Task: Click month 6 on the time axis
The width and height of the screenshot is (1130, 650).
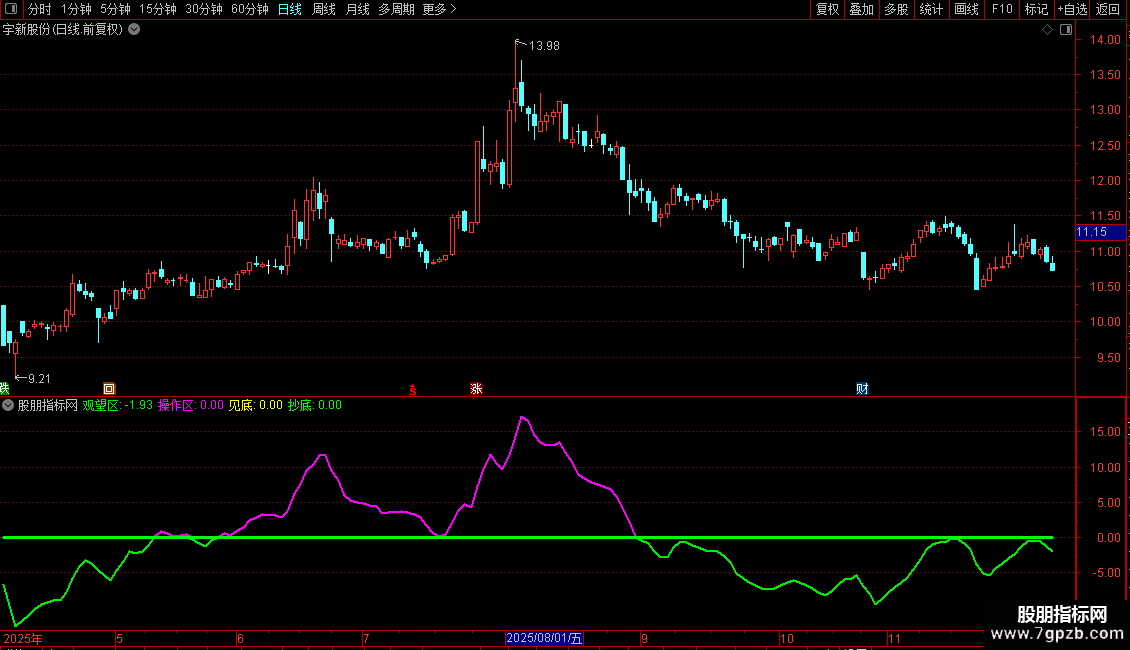Action: 240,638
